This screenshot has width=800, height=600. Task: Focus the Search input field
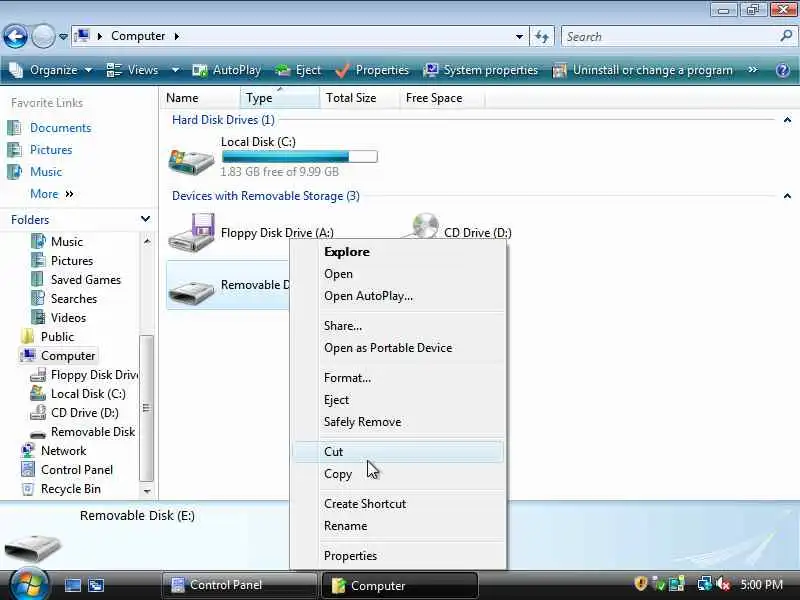(668, 37)
